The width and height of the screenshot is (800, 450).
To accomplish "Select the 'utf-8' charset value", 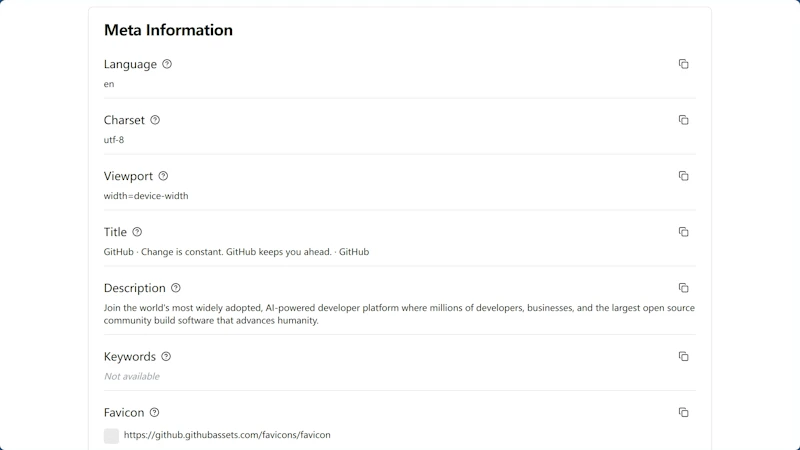I will [x=114, y=140].
